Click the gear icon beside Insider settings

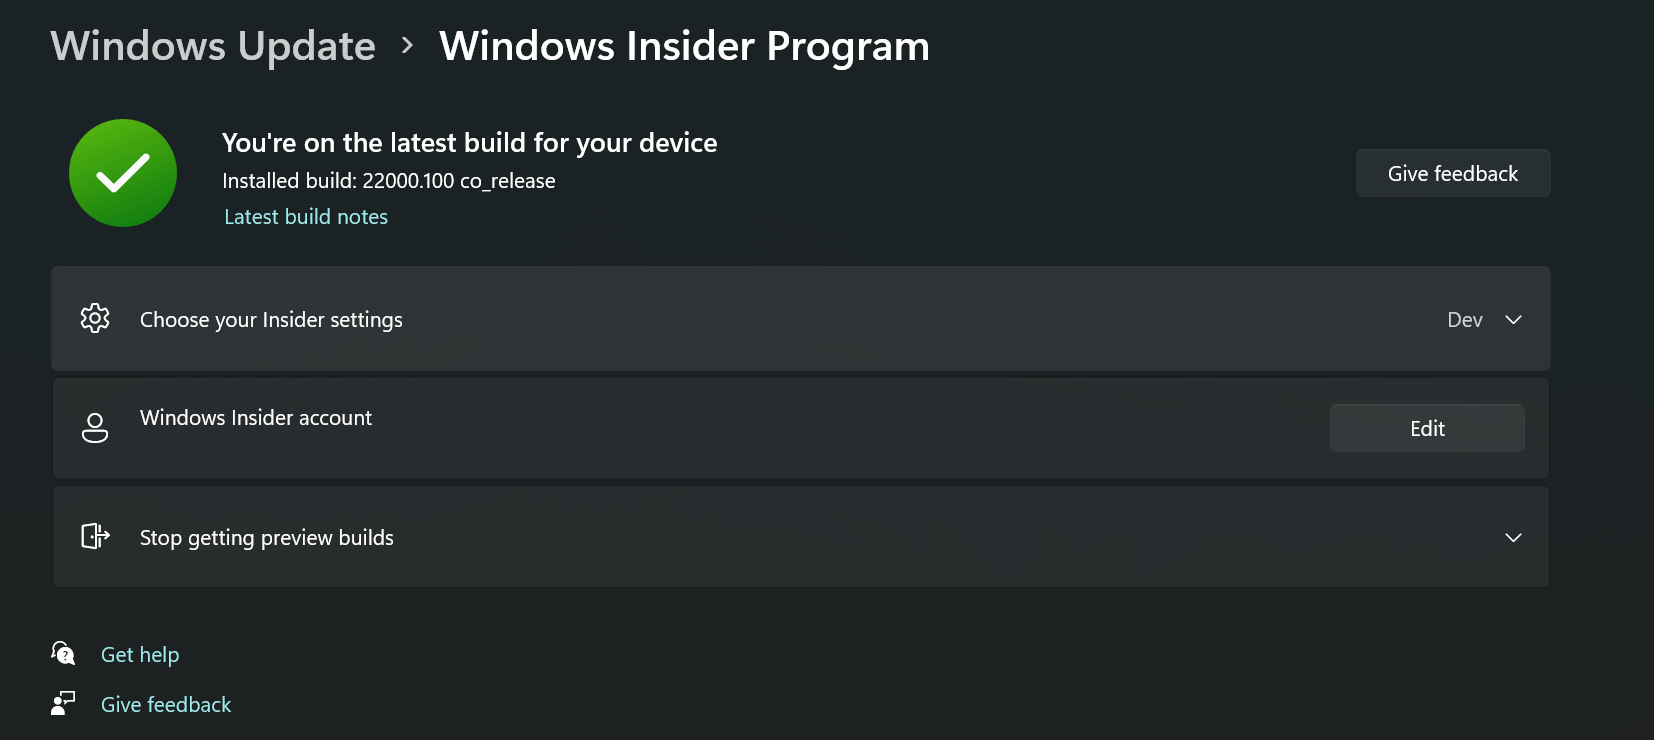tap(95, 318)
